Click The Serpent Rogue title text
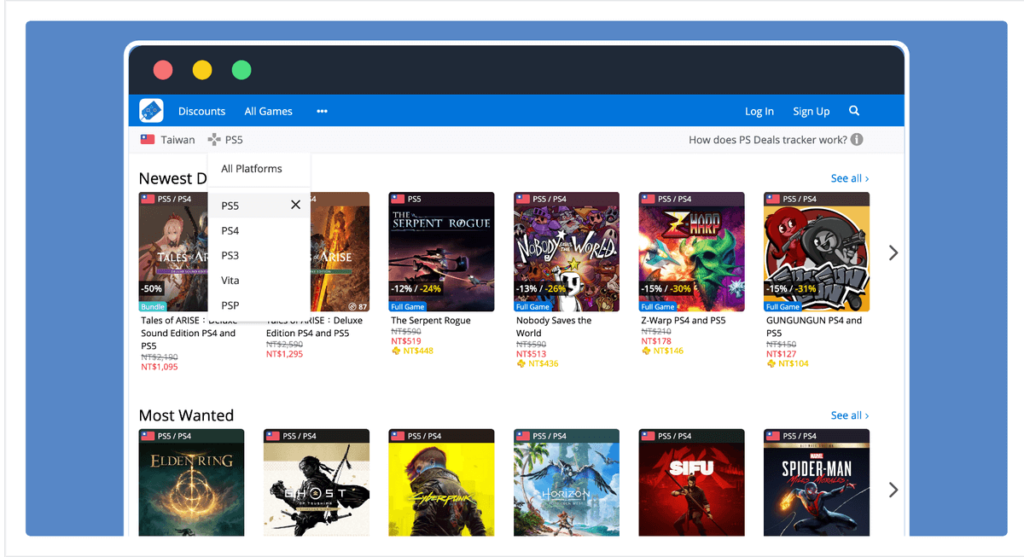 pyautogui.click(x=430, y=320)
